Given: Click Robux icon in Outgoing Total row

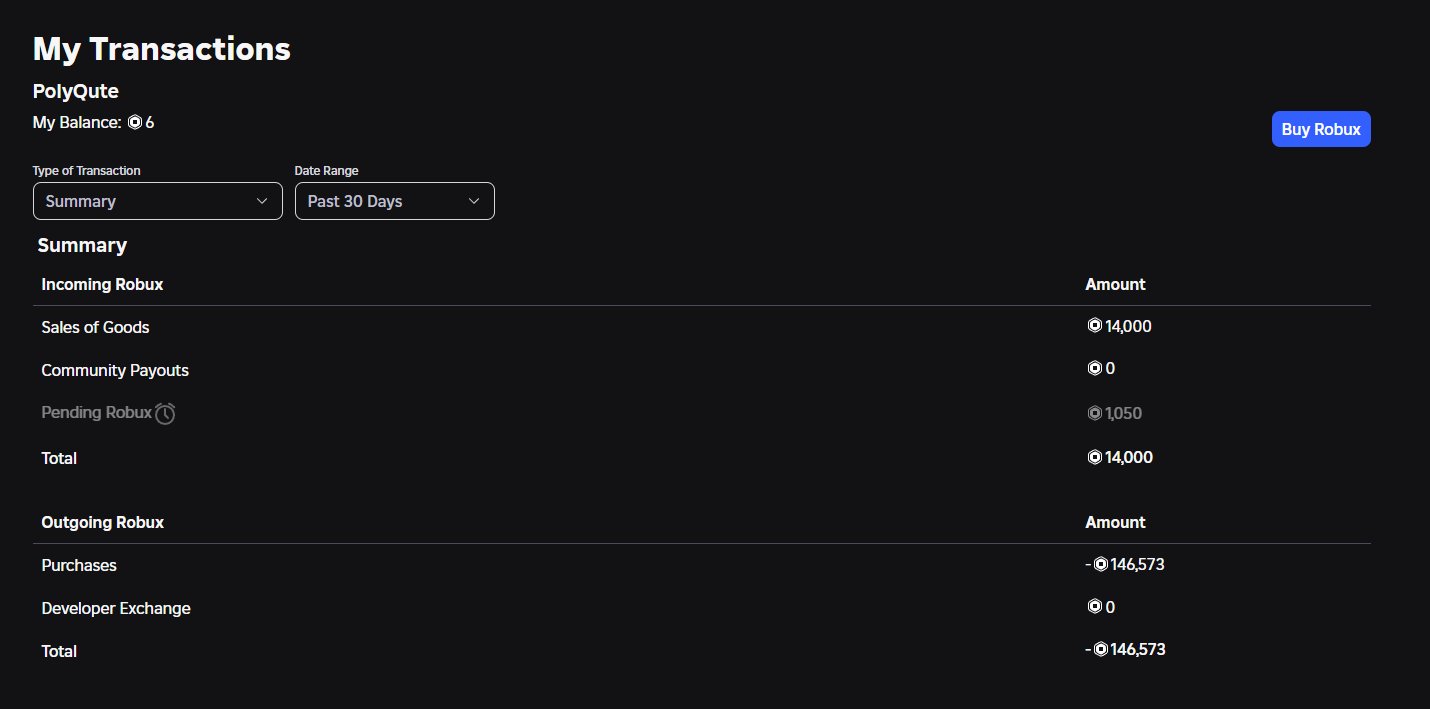Looking at the screenshot, I should 1100,650.
